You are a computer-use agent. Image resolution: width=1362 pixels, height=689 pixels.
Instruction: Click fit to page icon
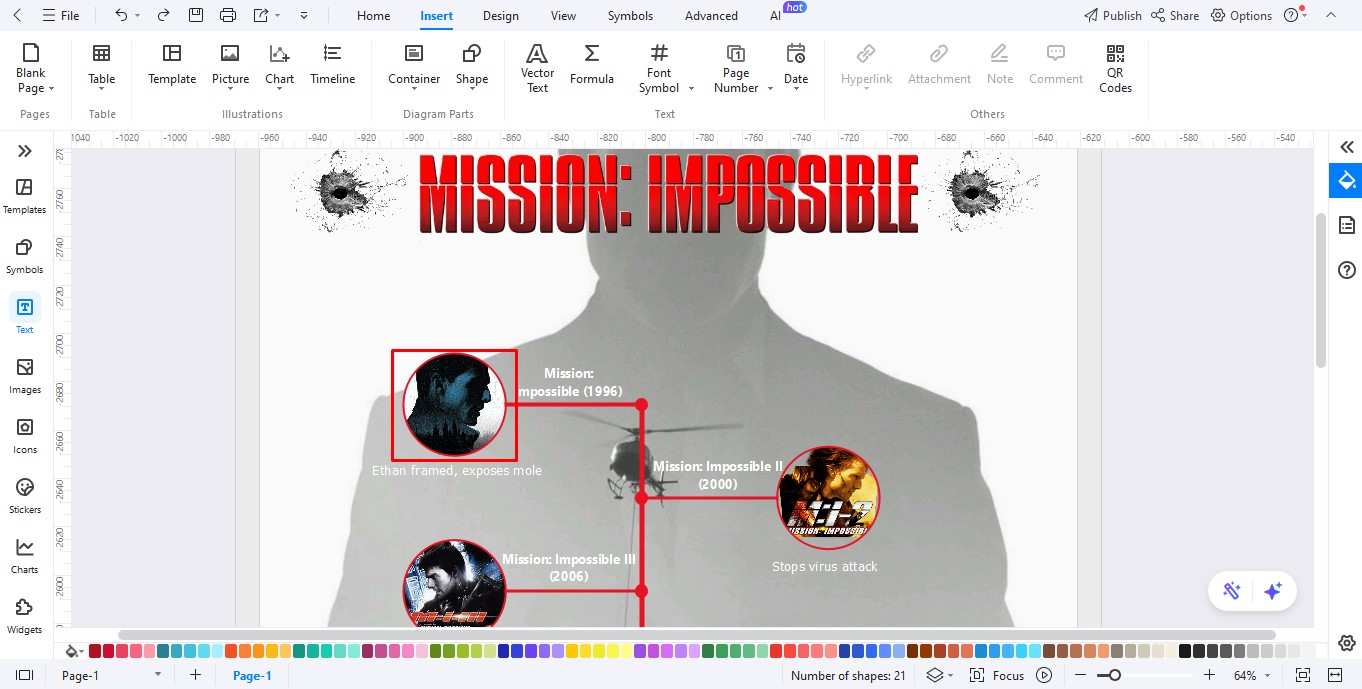pos(1302,675)
